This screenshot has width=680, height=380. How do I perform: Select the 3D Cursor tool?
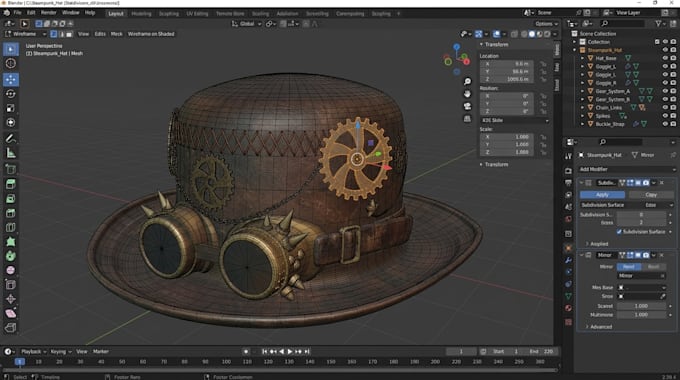[x=11, y=63]
